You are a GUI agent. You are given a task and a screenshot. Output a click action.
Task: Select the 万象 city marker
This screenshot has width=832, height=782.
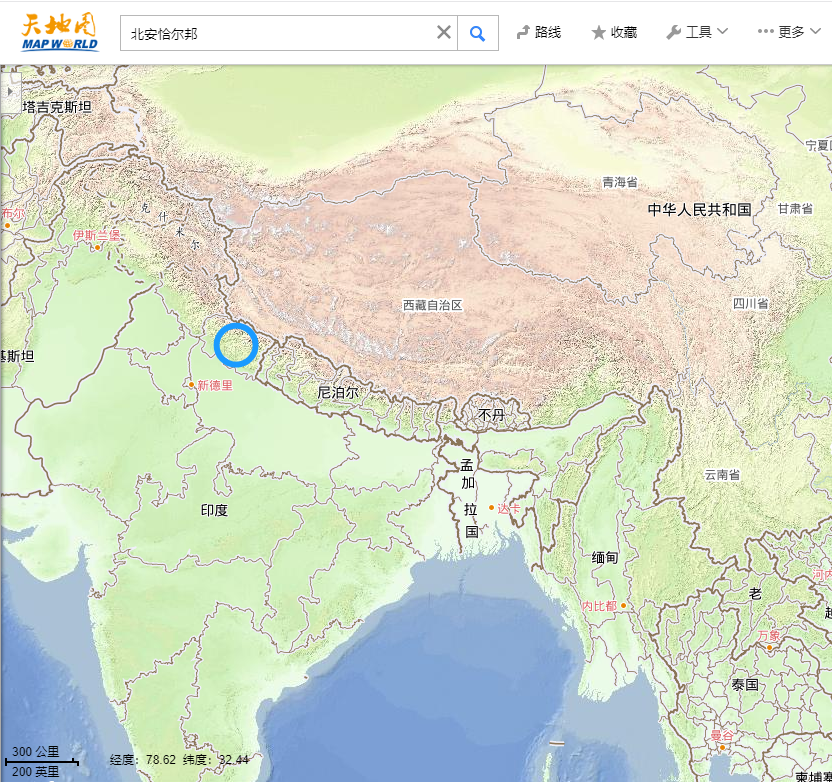point(769,647)
